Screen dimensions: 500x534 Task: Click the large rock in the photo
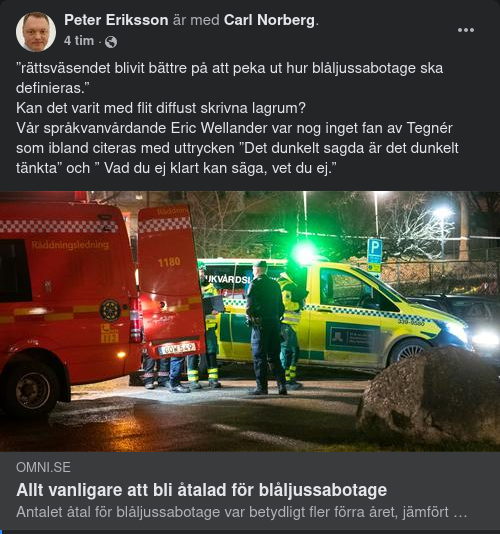pos(428,397)
